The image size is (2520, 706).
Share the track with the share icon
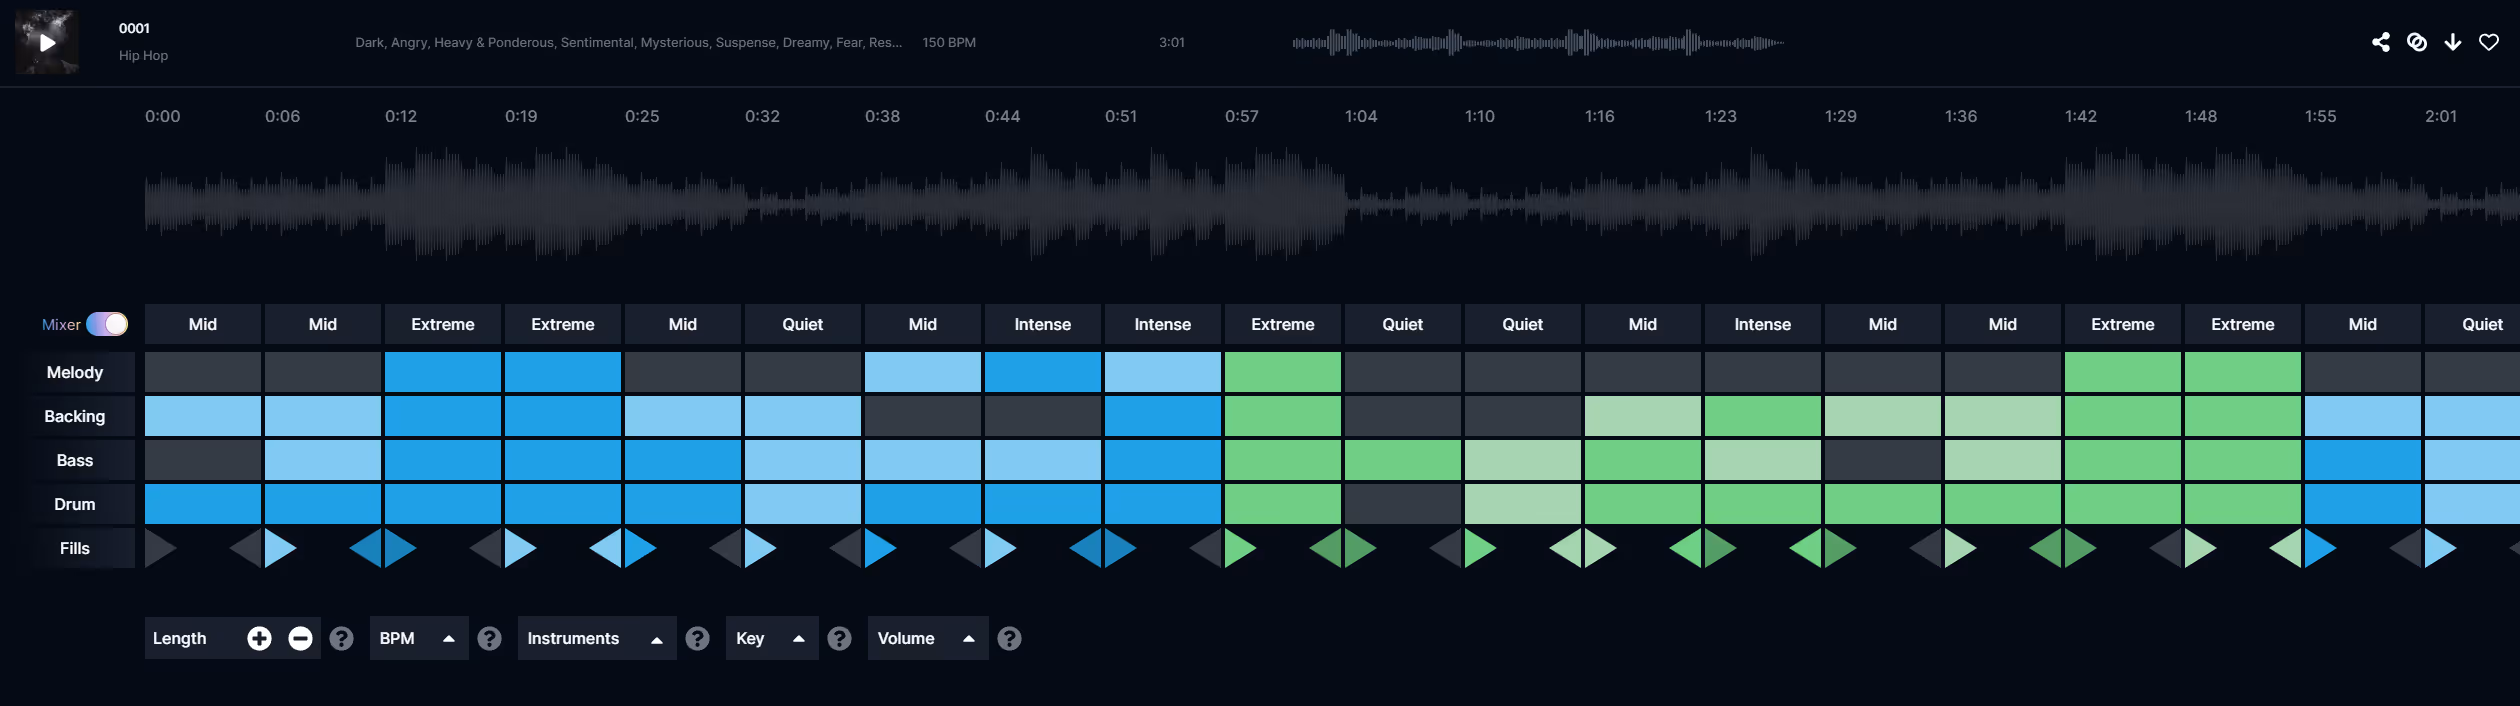(x=2381, y=42)
